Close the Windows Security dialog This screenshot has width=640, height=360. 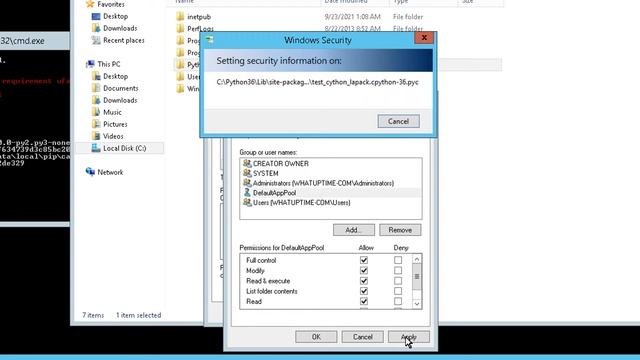click(x=424, y=38)
